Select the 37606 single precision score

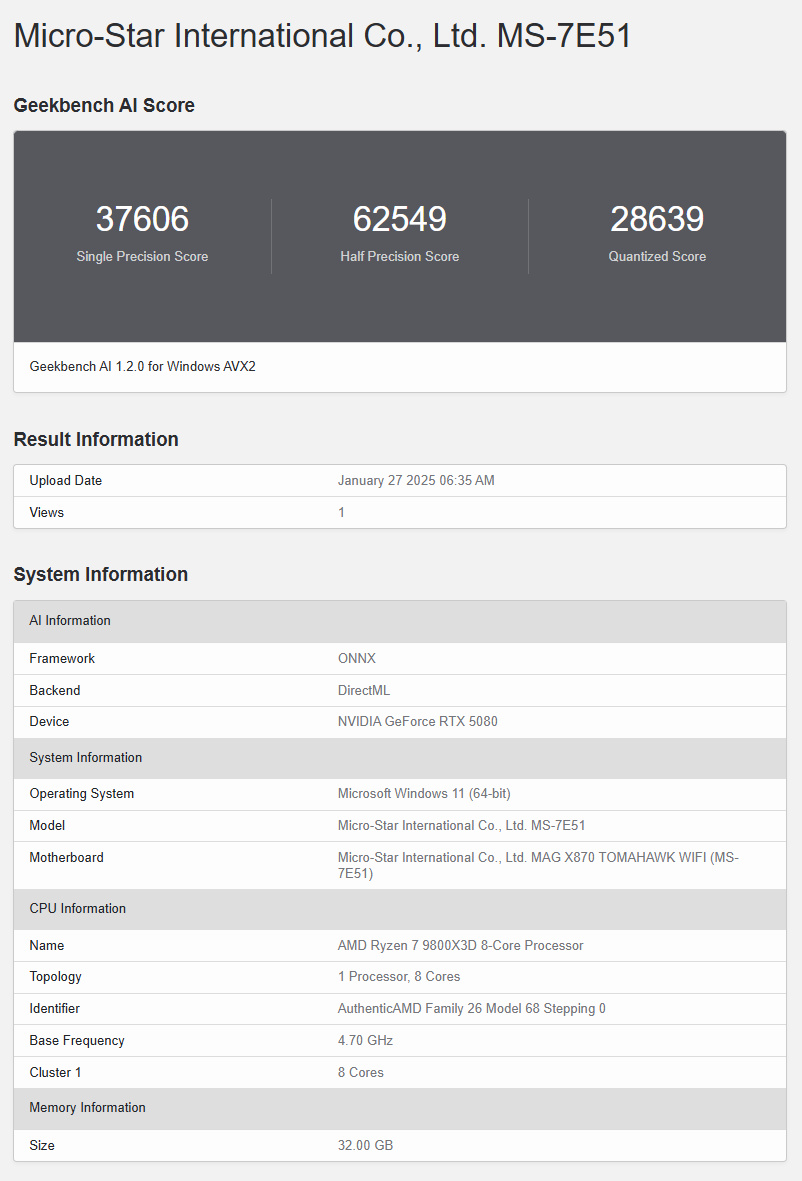click(x=142, y=219)
